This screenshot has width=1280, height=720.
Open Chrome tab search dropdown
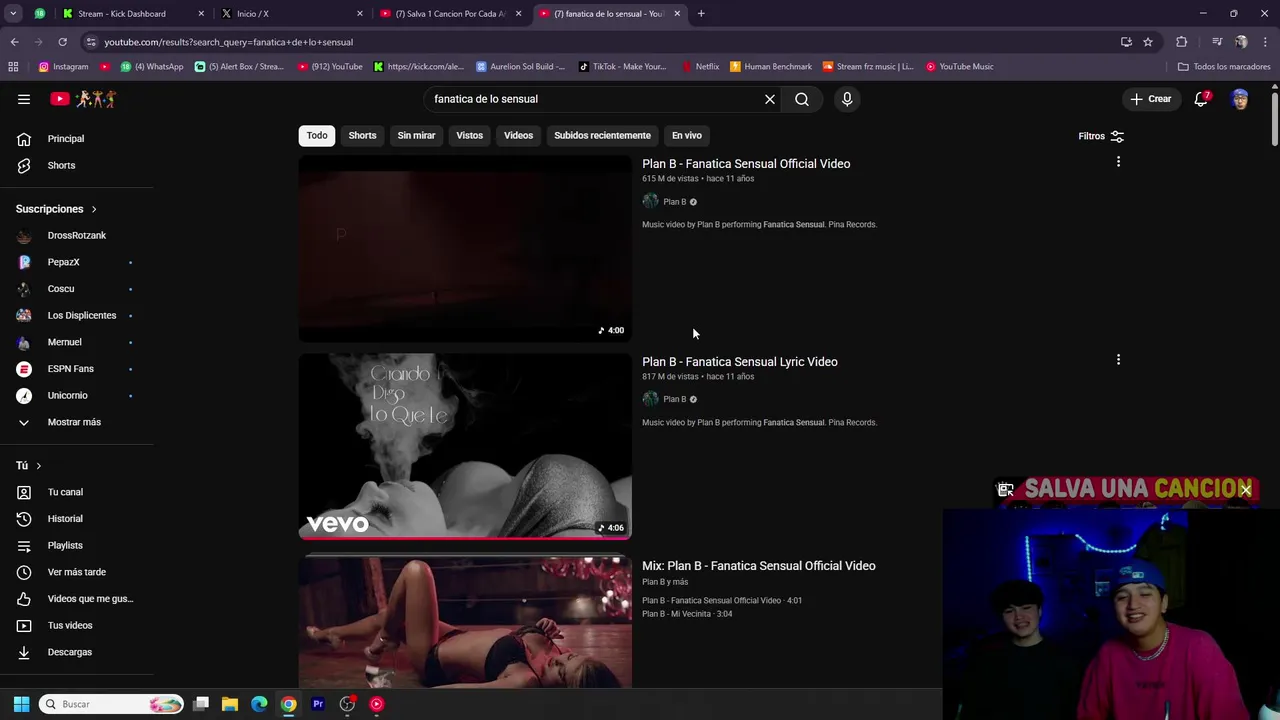click(x=13, y=14)
